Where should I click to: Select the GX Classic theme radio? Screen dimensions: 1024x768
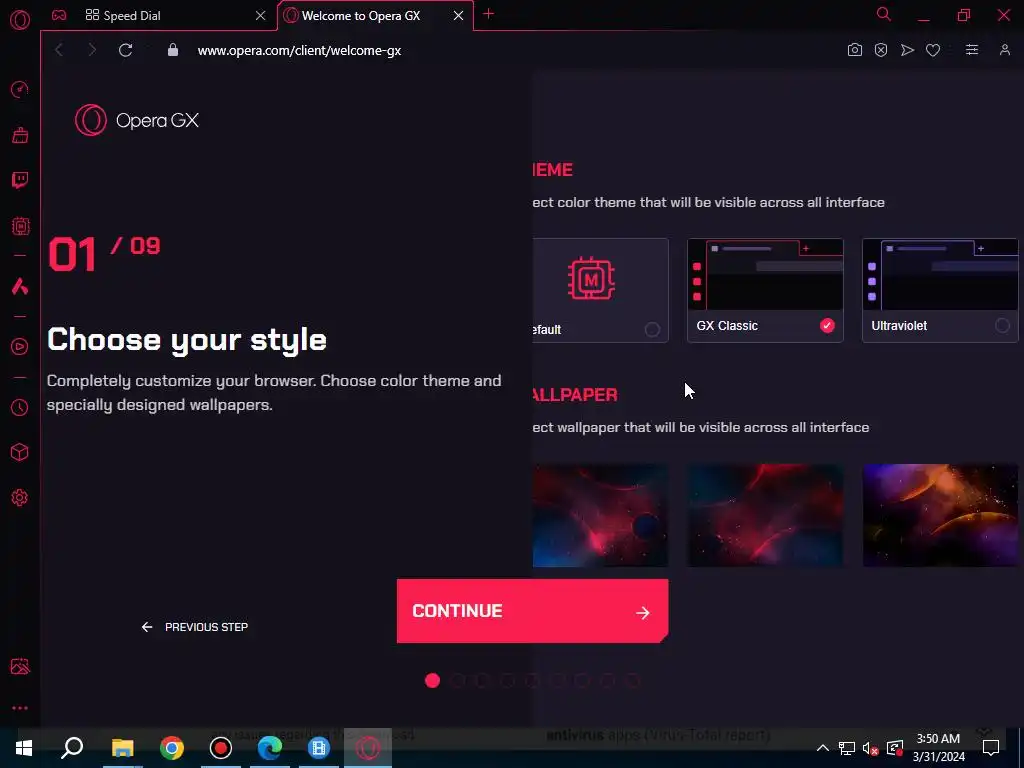pyautogui.click(x=827, y=325)
